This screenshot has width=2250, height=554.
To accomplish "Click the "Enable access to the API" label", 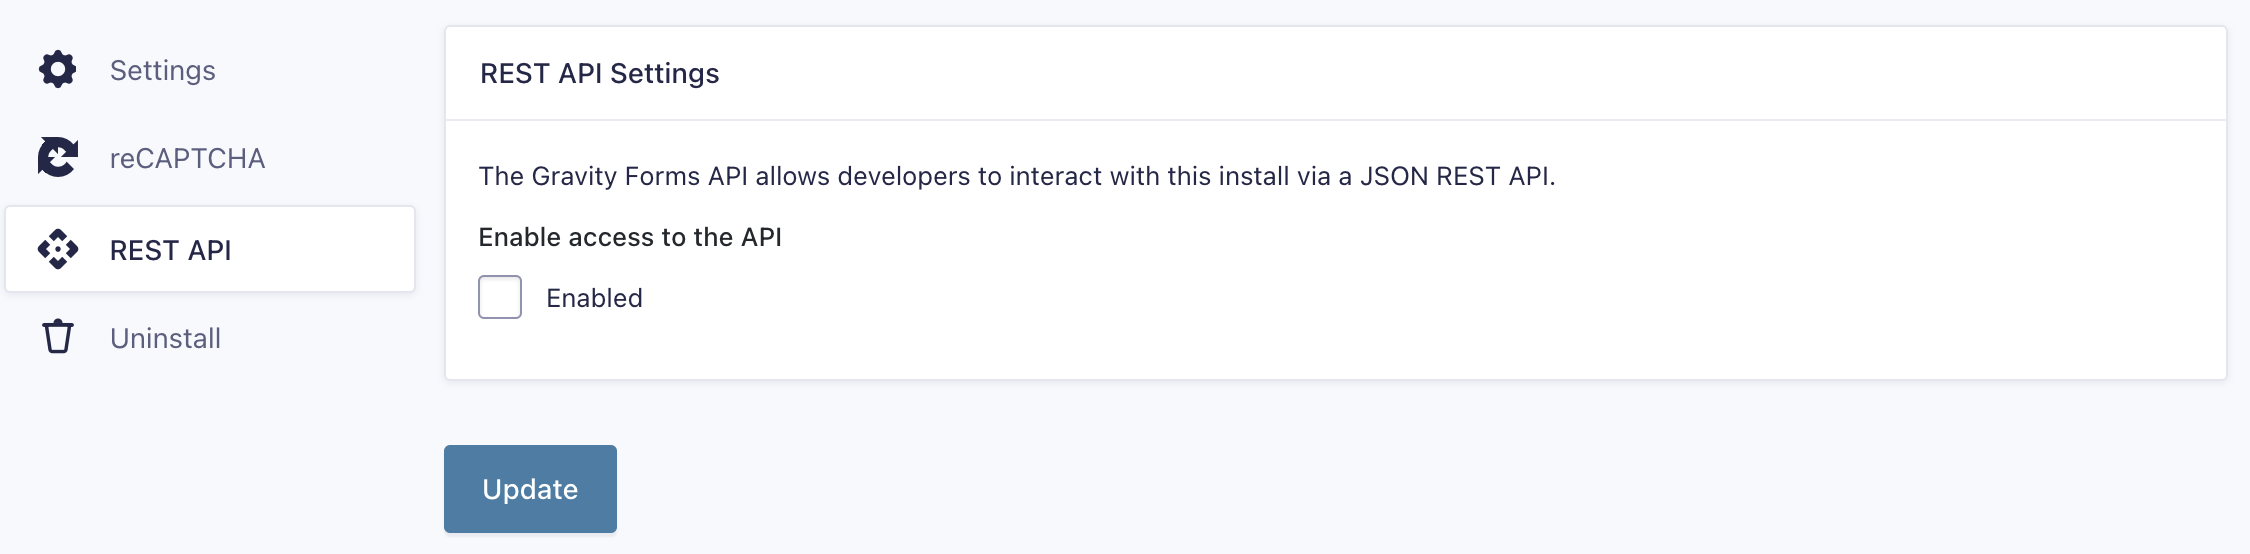I will click(630, 237).
